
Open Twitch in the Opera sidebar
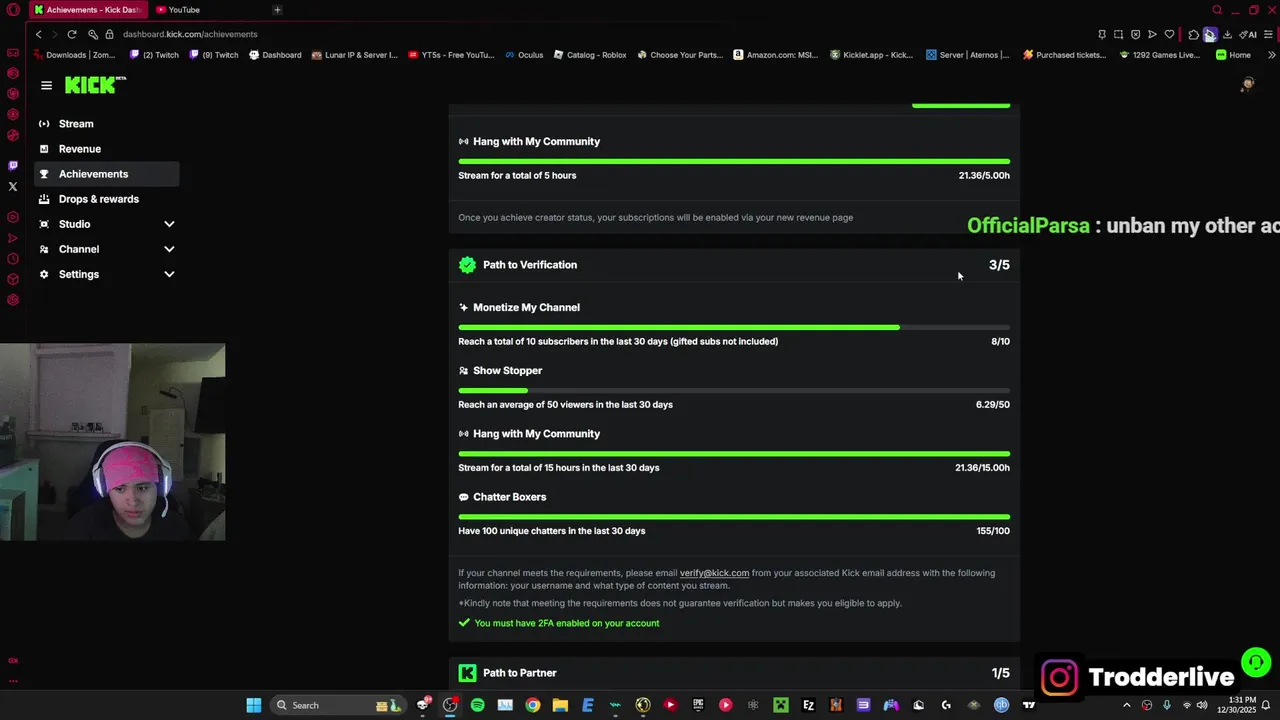pos(13,166)
